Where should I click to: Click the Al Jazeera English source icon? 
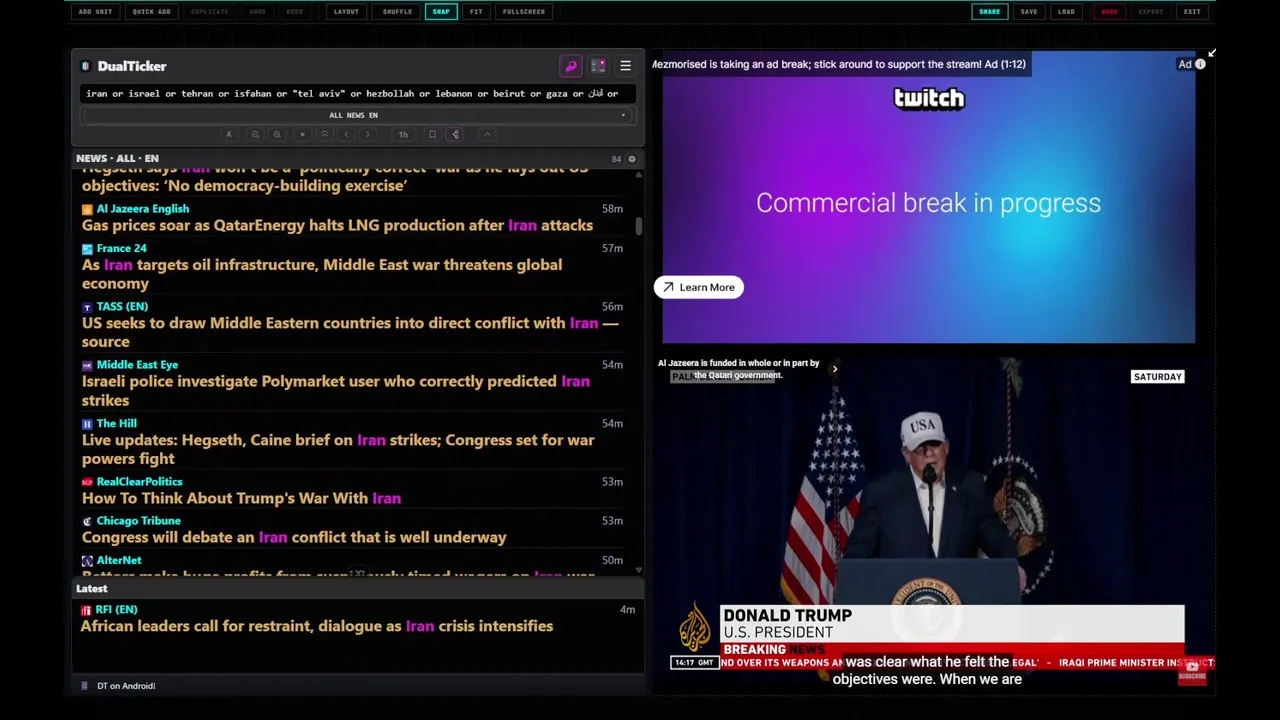click(87, 209)
